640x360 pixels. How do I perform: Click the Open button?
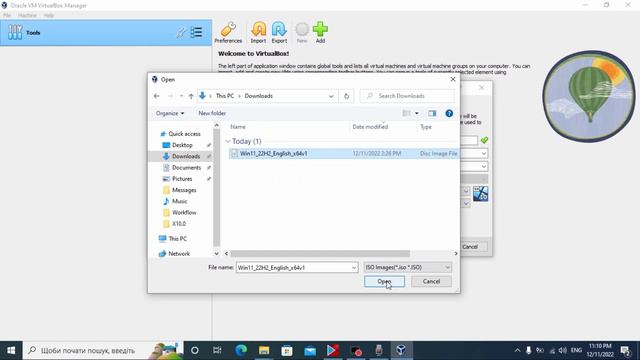(x=384, y=281)
